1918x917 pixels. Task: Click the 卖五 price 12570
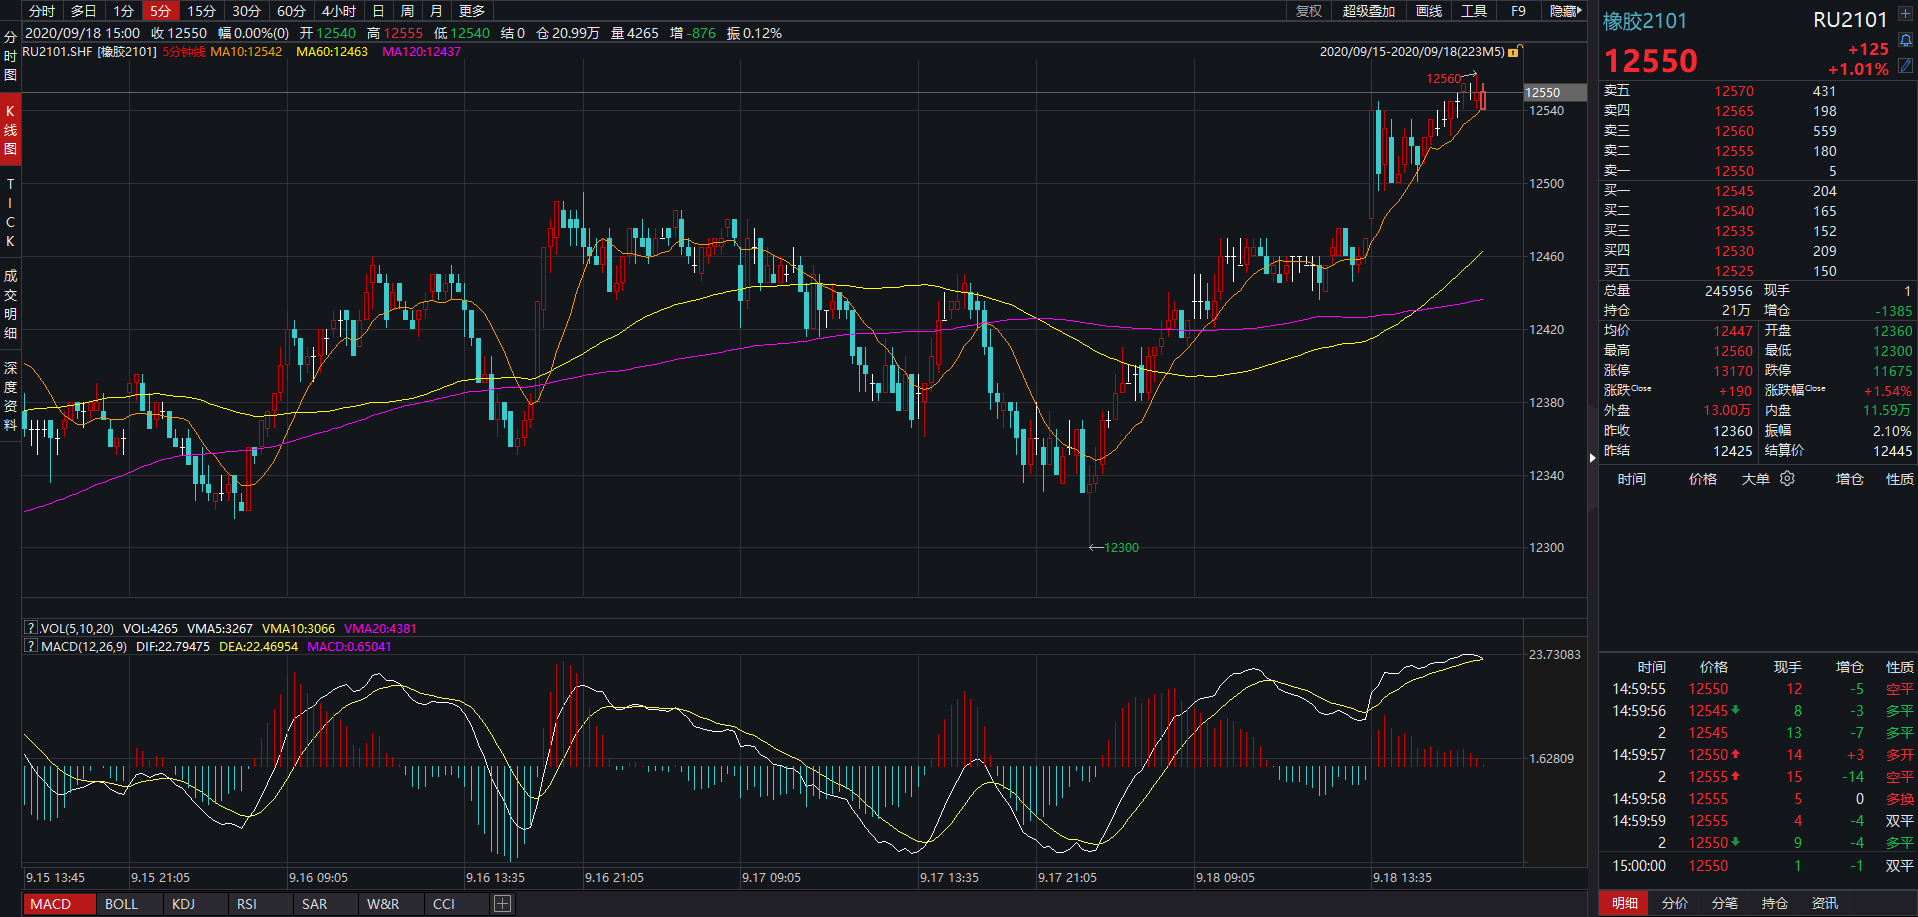(x=1734, y=91)
